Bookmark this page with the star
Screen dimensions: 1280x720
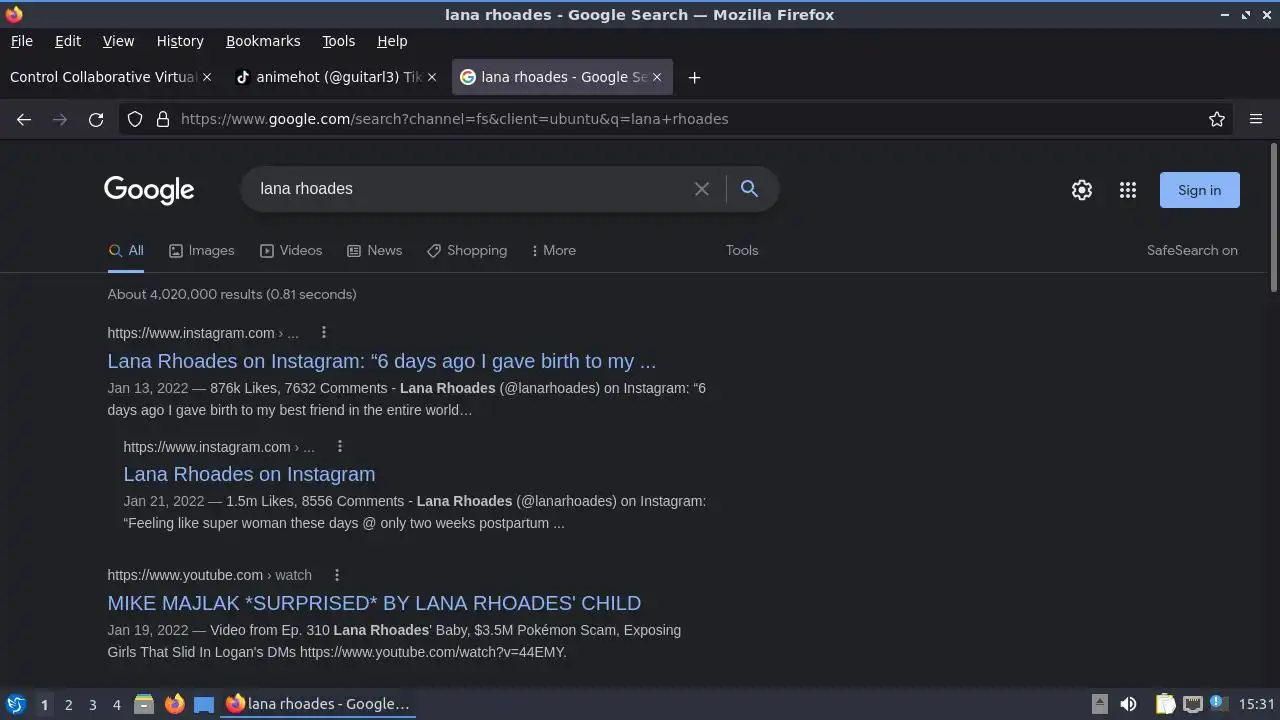pos(1217,119)
